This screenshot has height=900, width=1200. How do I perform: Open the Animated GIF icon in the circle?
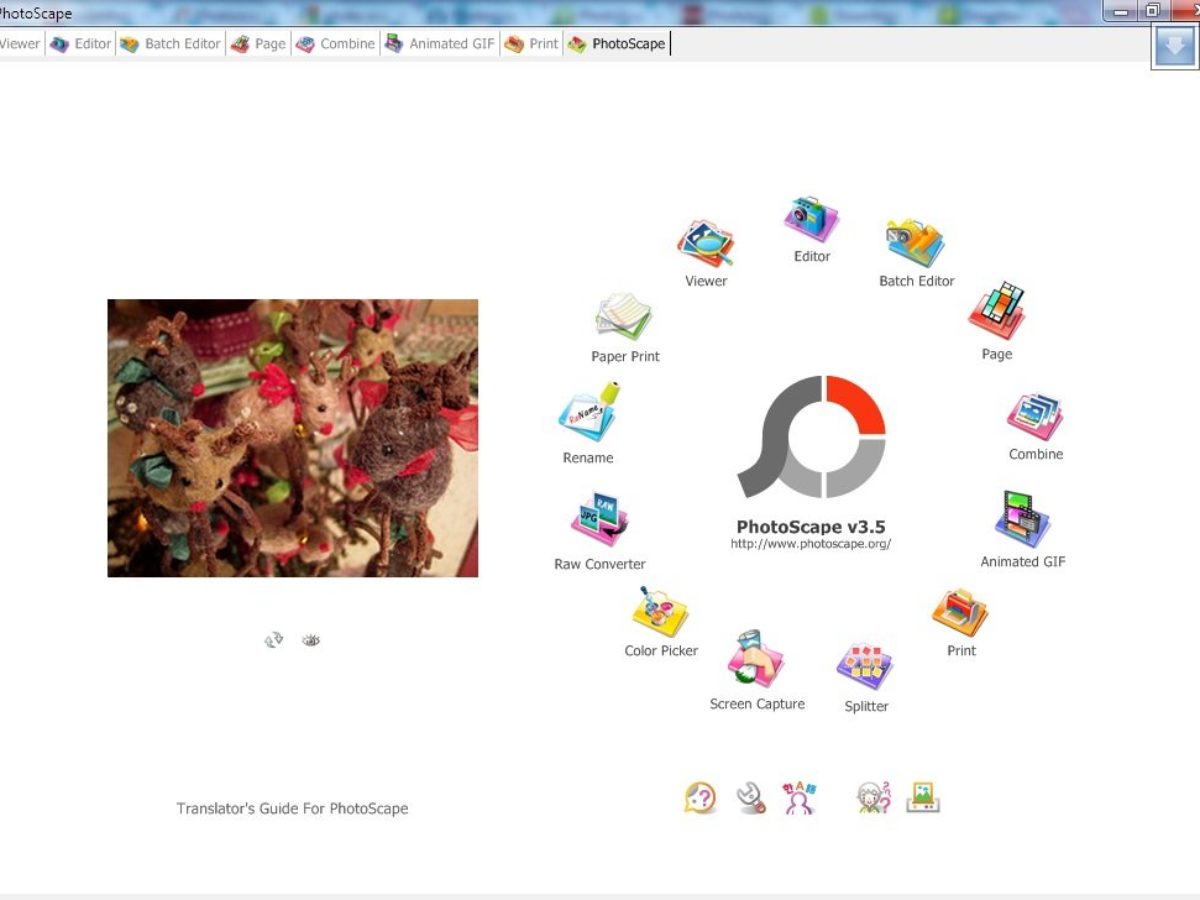pyautogui.click(x=1022, y=519)
